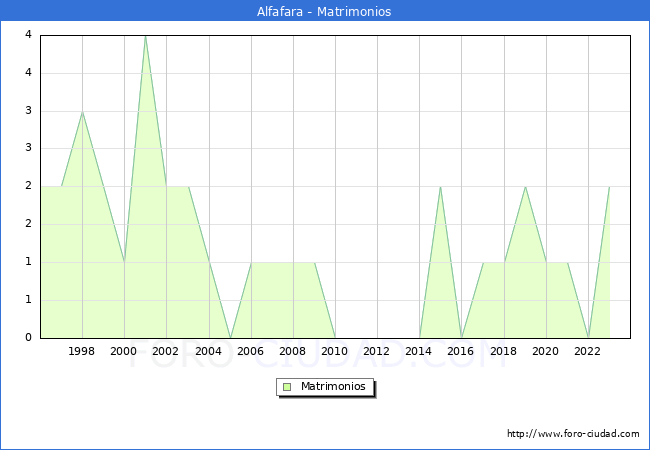Select the 2018 x-axis year label
This screenshot has width=650, height=450.
click(504, 351)
